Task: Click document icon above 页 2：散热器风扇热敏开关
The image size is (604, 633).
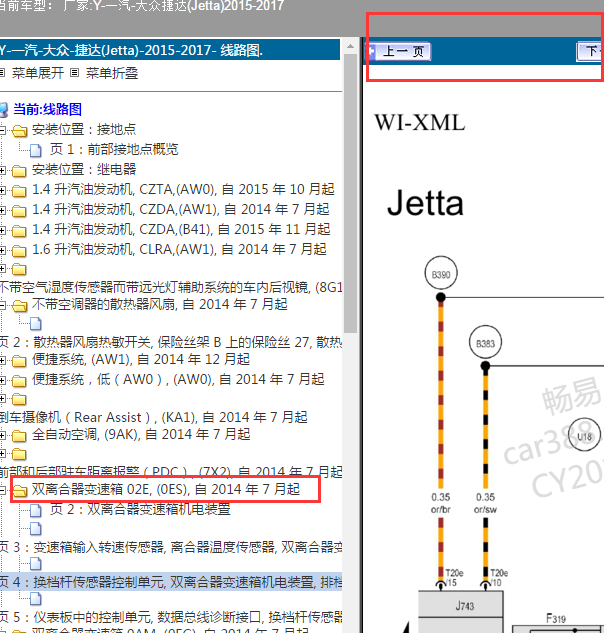Action: pyautogui.click(x=36, y=323)
